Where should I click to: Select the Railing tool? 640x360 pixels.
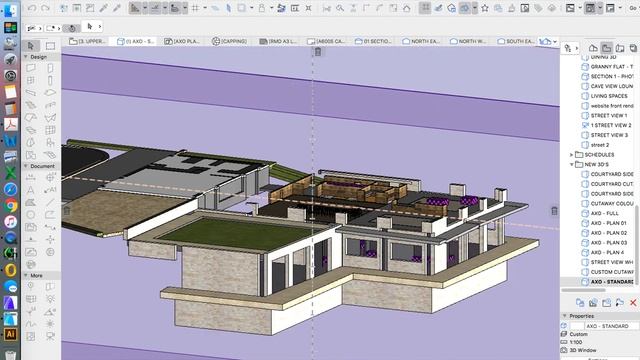point(50,105)
